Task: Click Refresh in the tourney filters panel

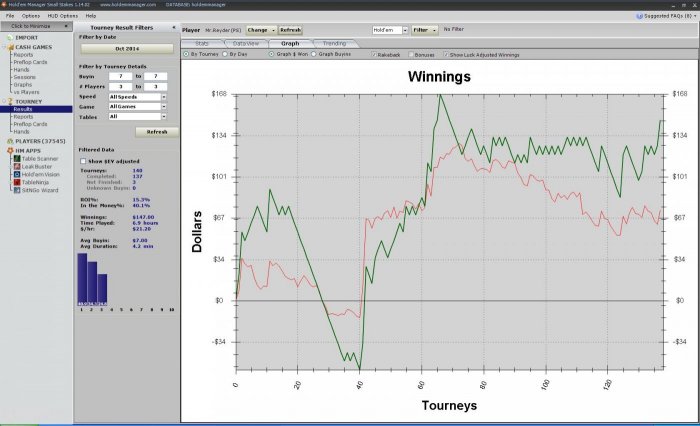Action: pos(157,132)
